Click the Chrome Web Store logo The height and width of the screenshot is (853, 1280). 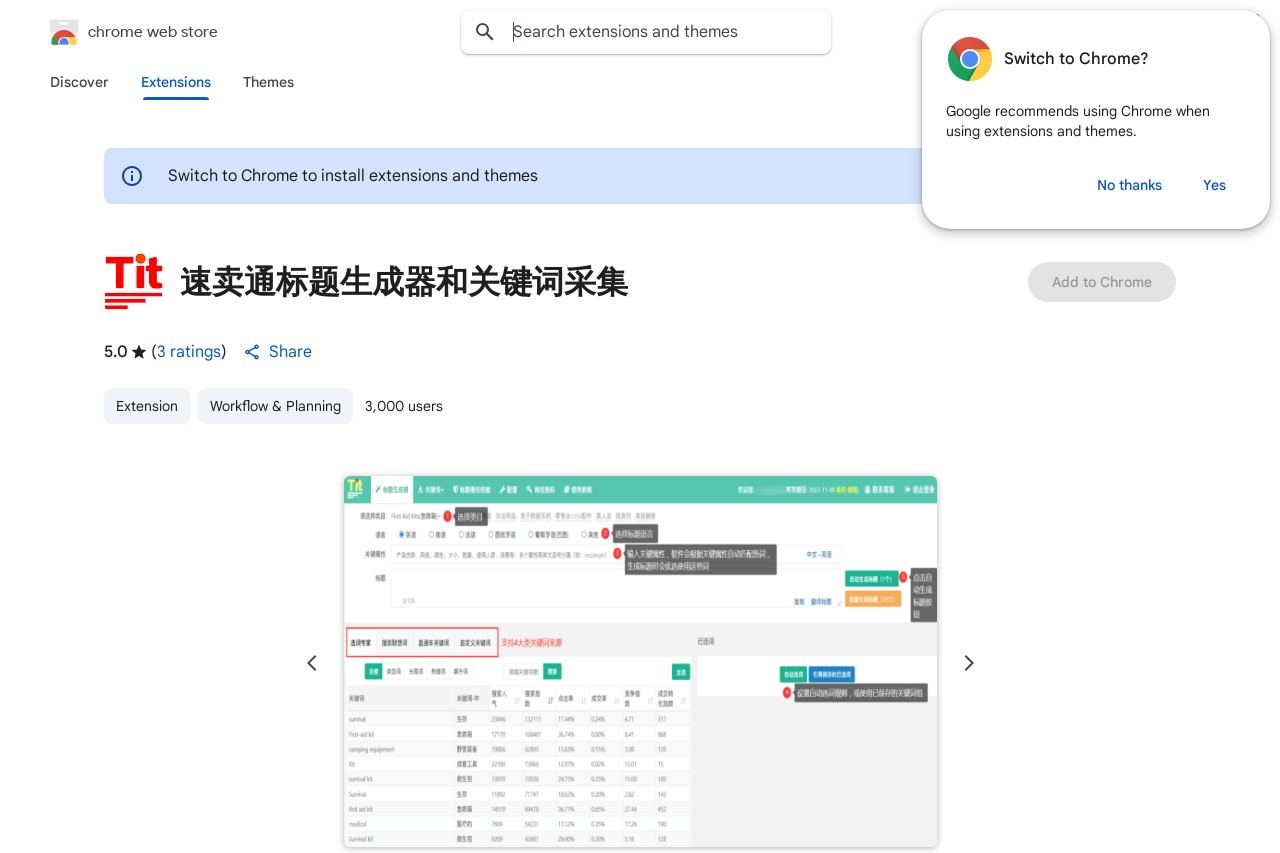coord(64,32)
